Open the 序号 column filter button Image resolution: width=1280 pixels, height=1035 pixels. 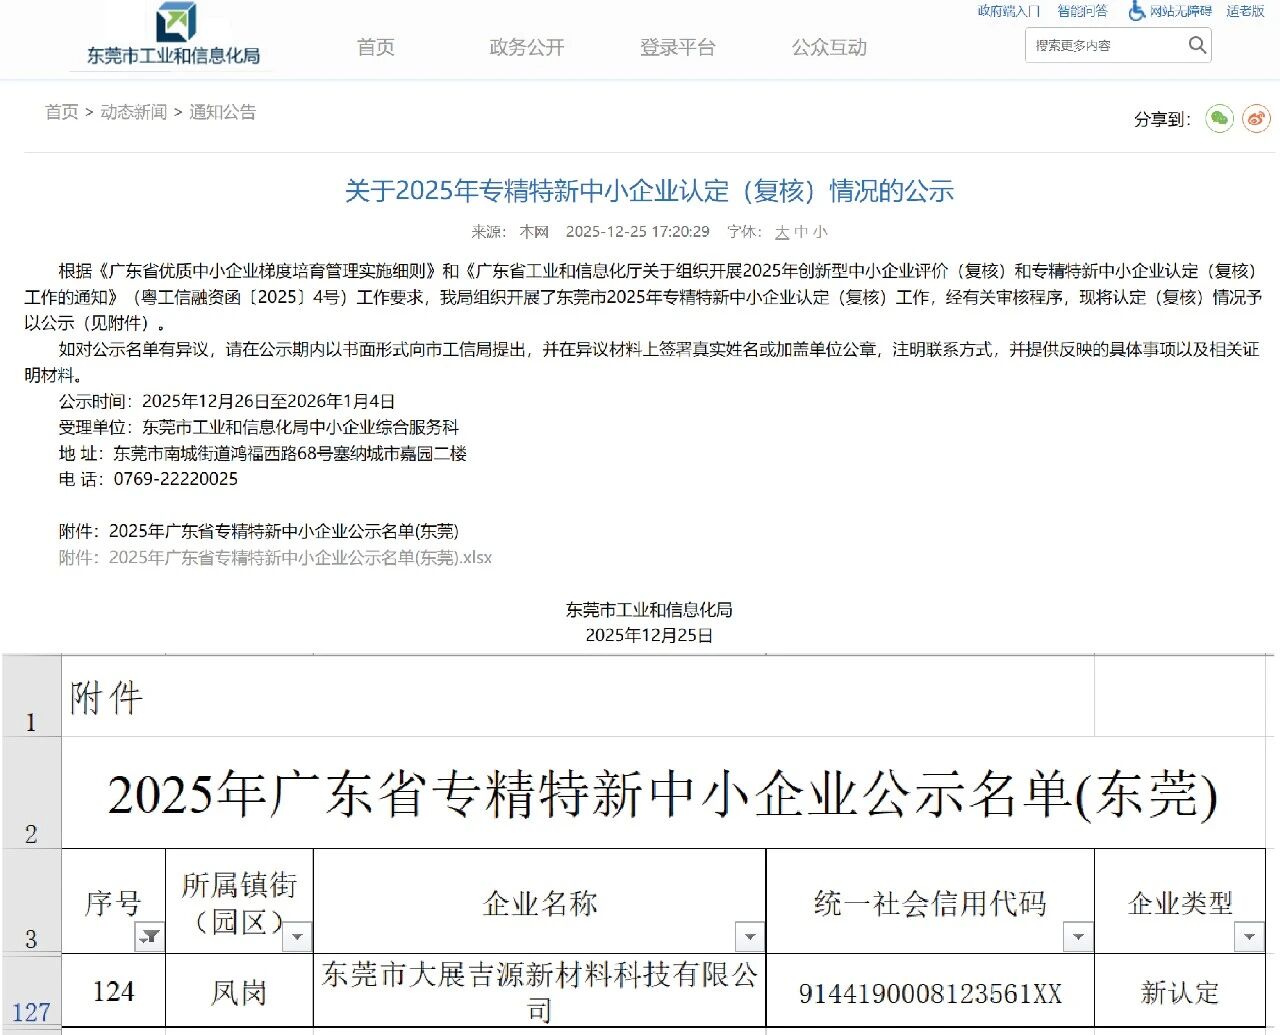(149, 937)
